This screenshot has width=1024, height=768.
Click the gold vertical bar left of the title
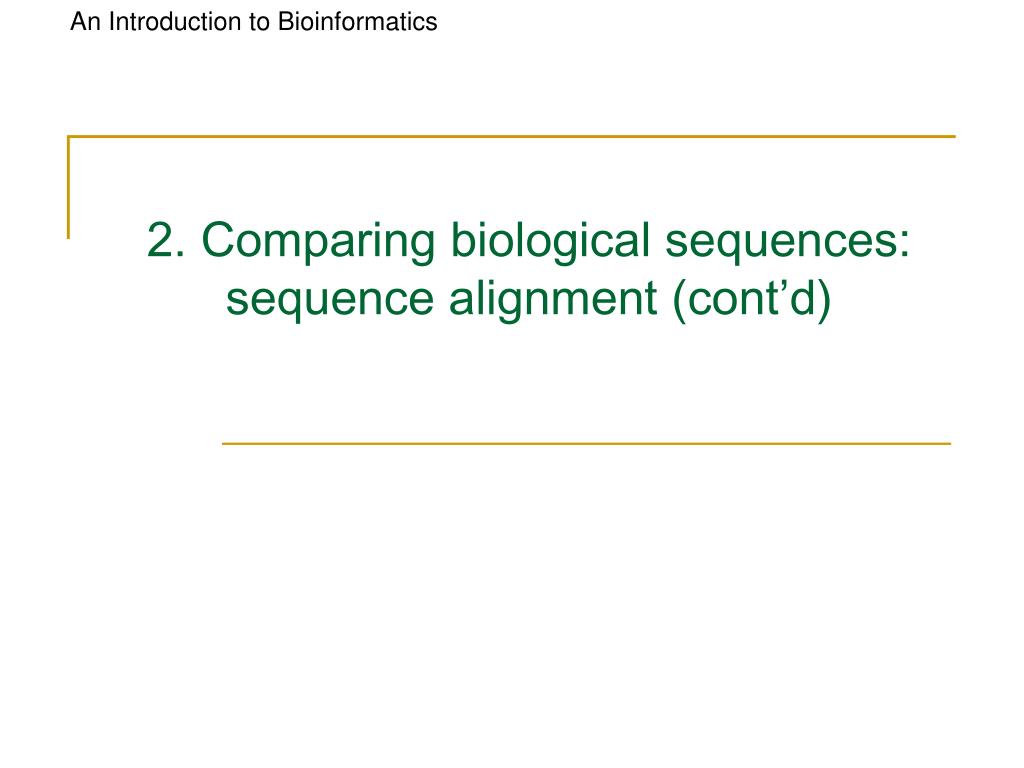[69, 187]
